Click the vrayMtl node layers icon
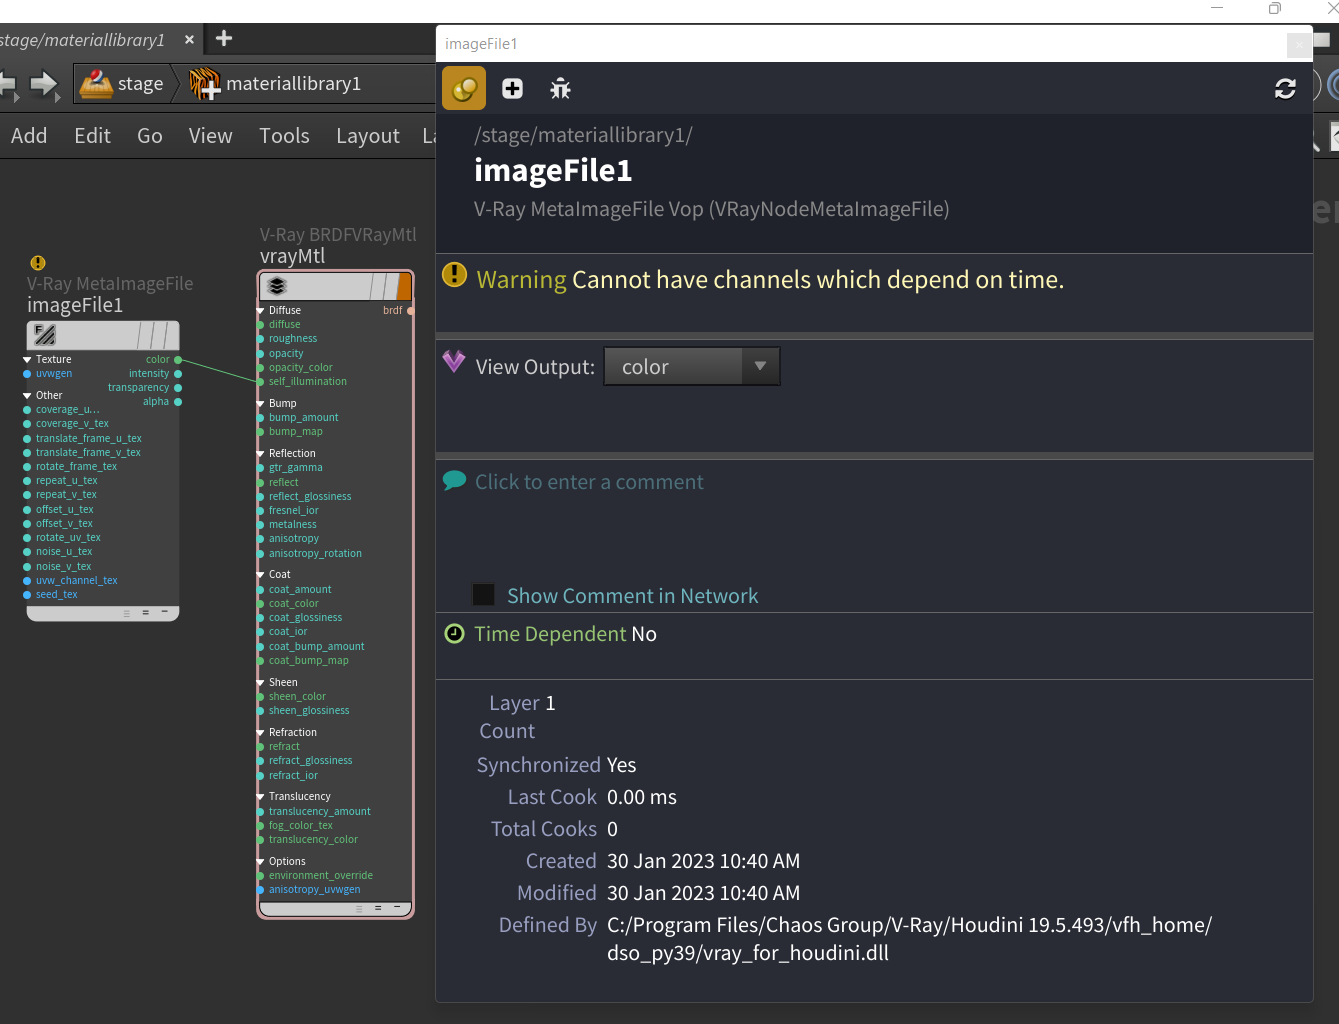 tap(277, 286)
